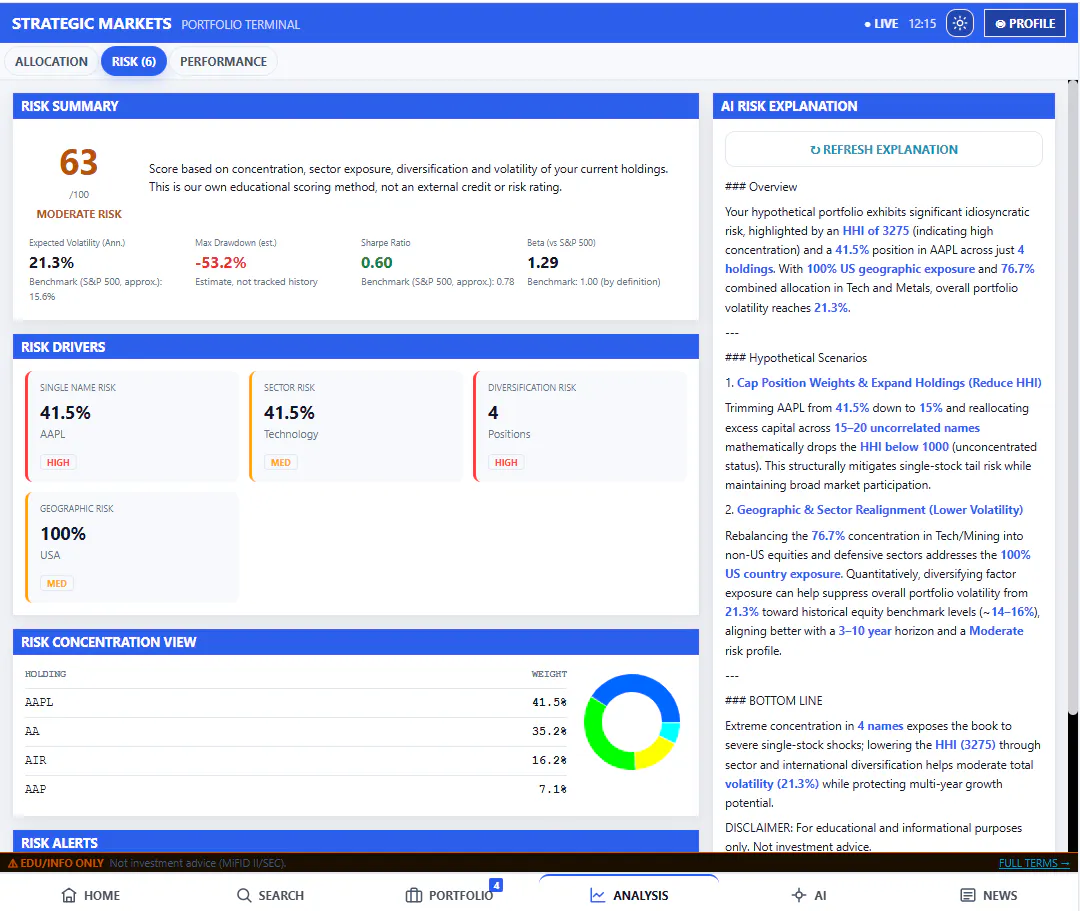This screenshot has height=911, width=1080.
Task: Click the Sector Risk Technology card
Action: point(356,426)
